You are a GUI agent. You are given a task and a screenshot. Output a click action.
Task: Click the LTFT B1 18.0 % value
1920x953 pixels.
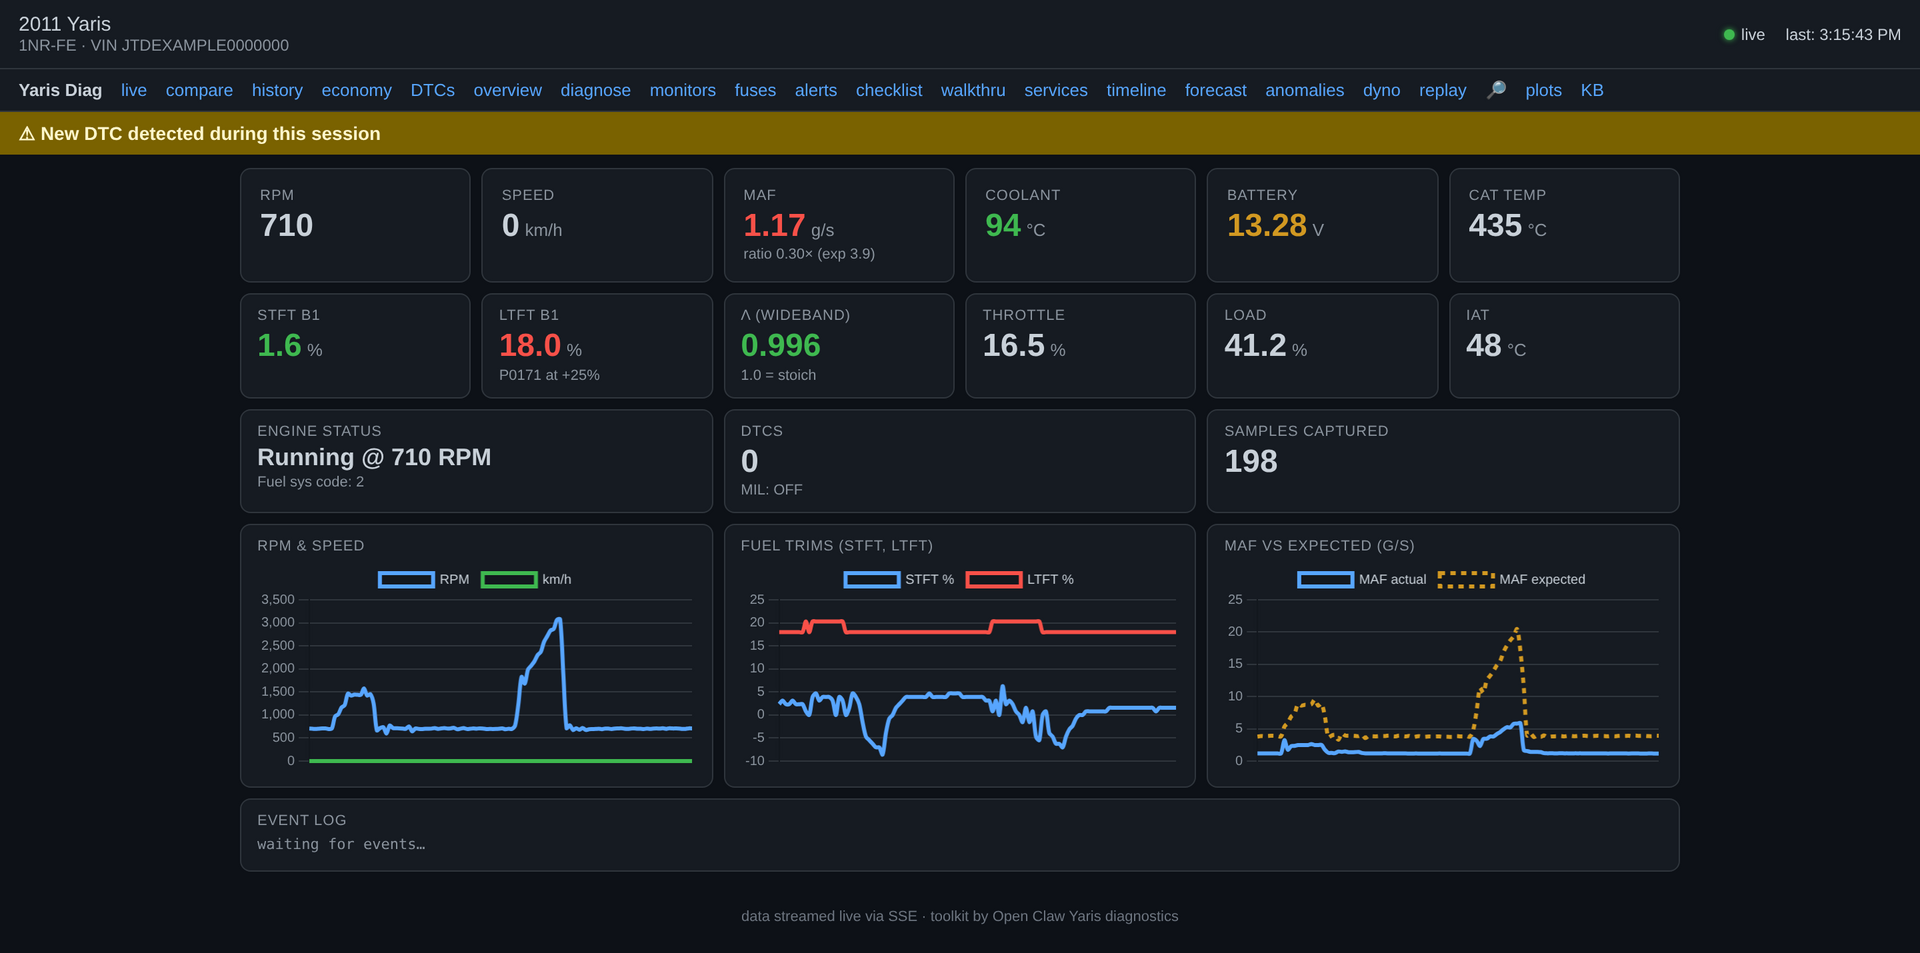[540, 346]
